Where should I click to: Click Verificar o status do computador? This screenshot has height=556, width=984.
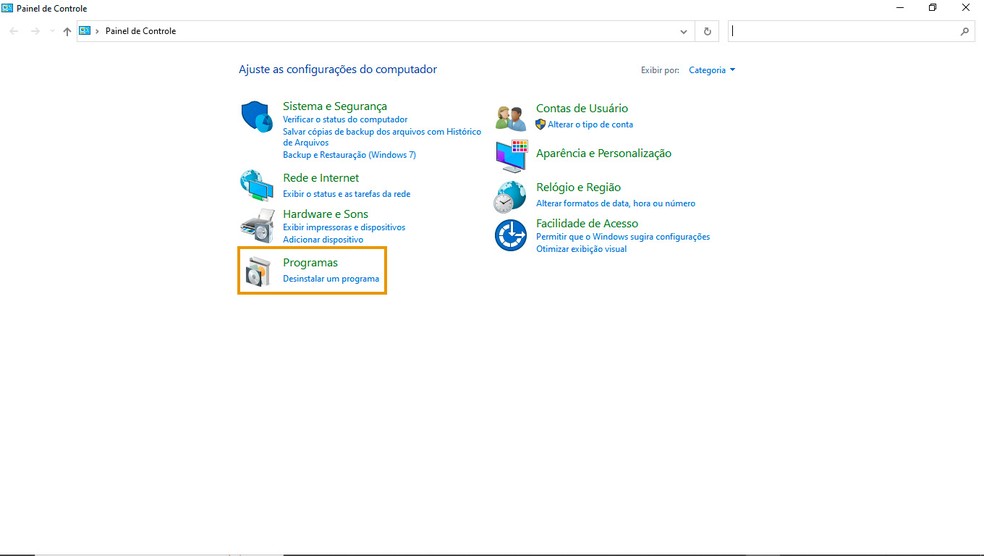(345, 119)
